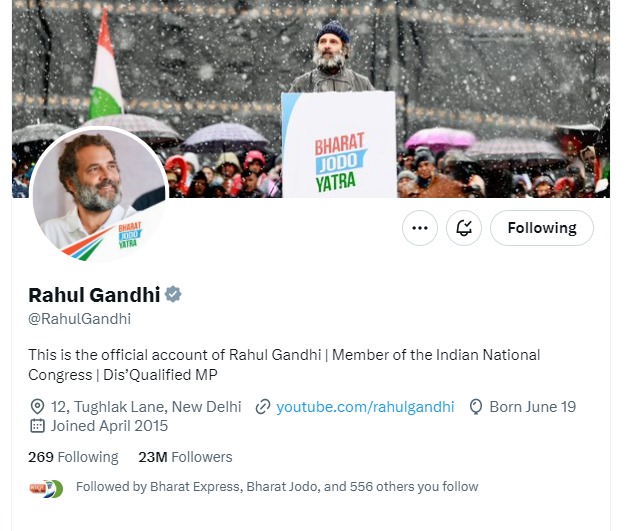Click the Rahul Gandhi display name
This screenshot has width=638, height=531.
tap(94, 295)
